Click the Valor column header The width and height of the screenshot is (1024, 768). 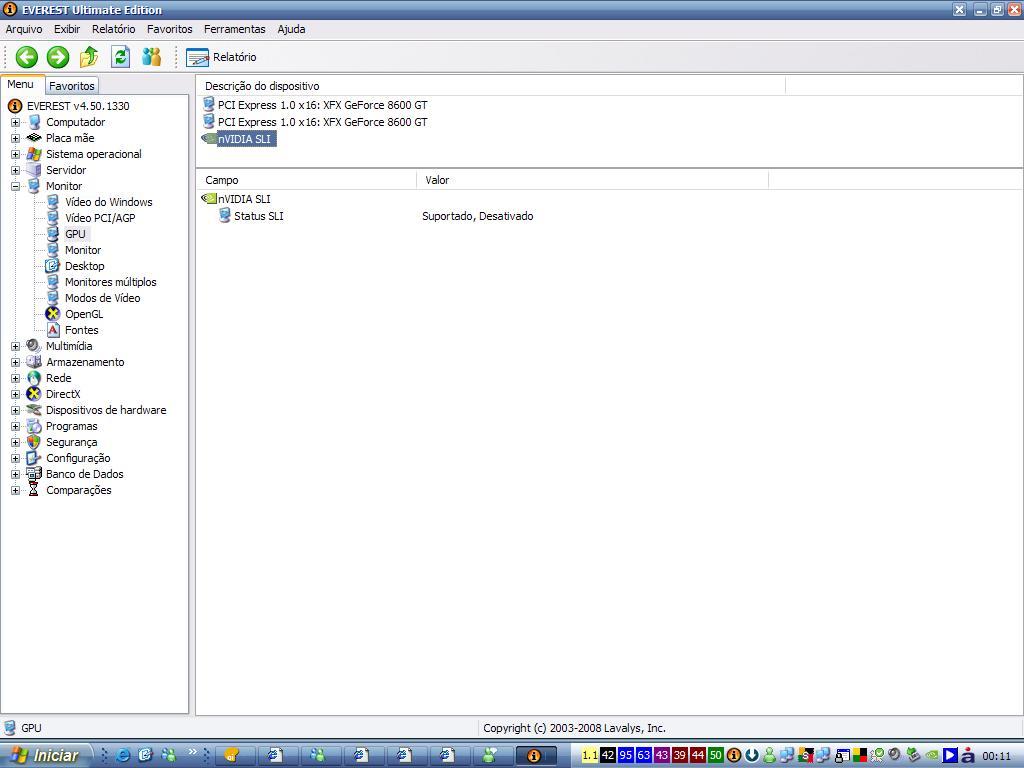point(593,180)
